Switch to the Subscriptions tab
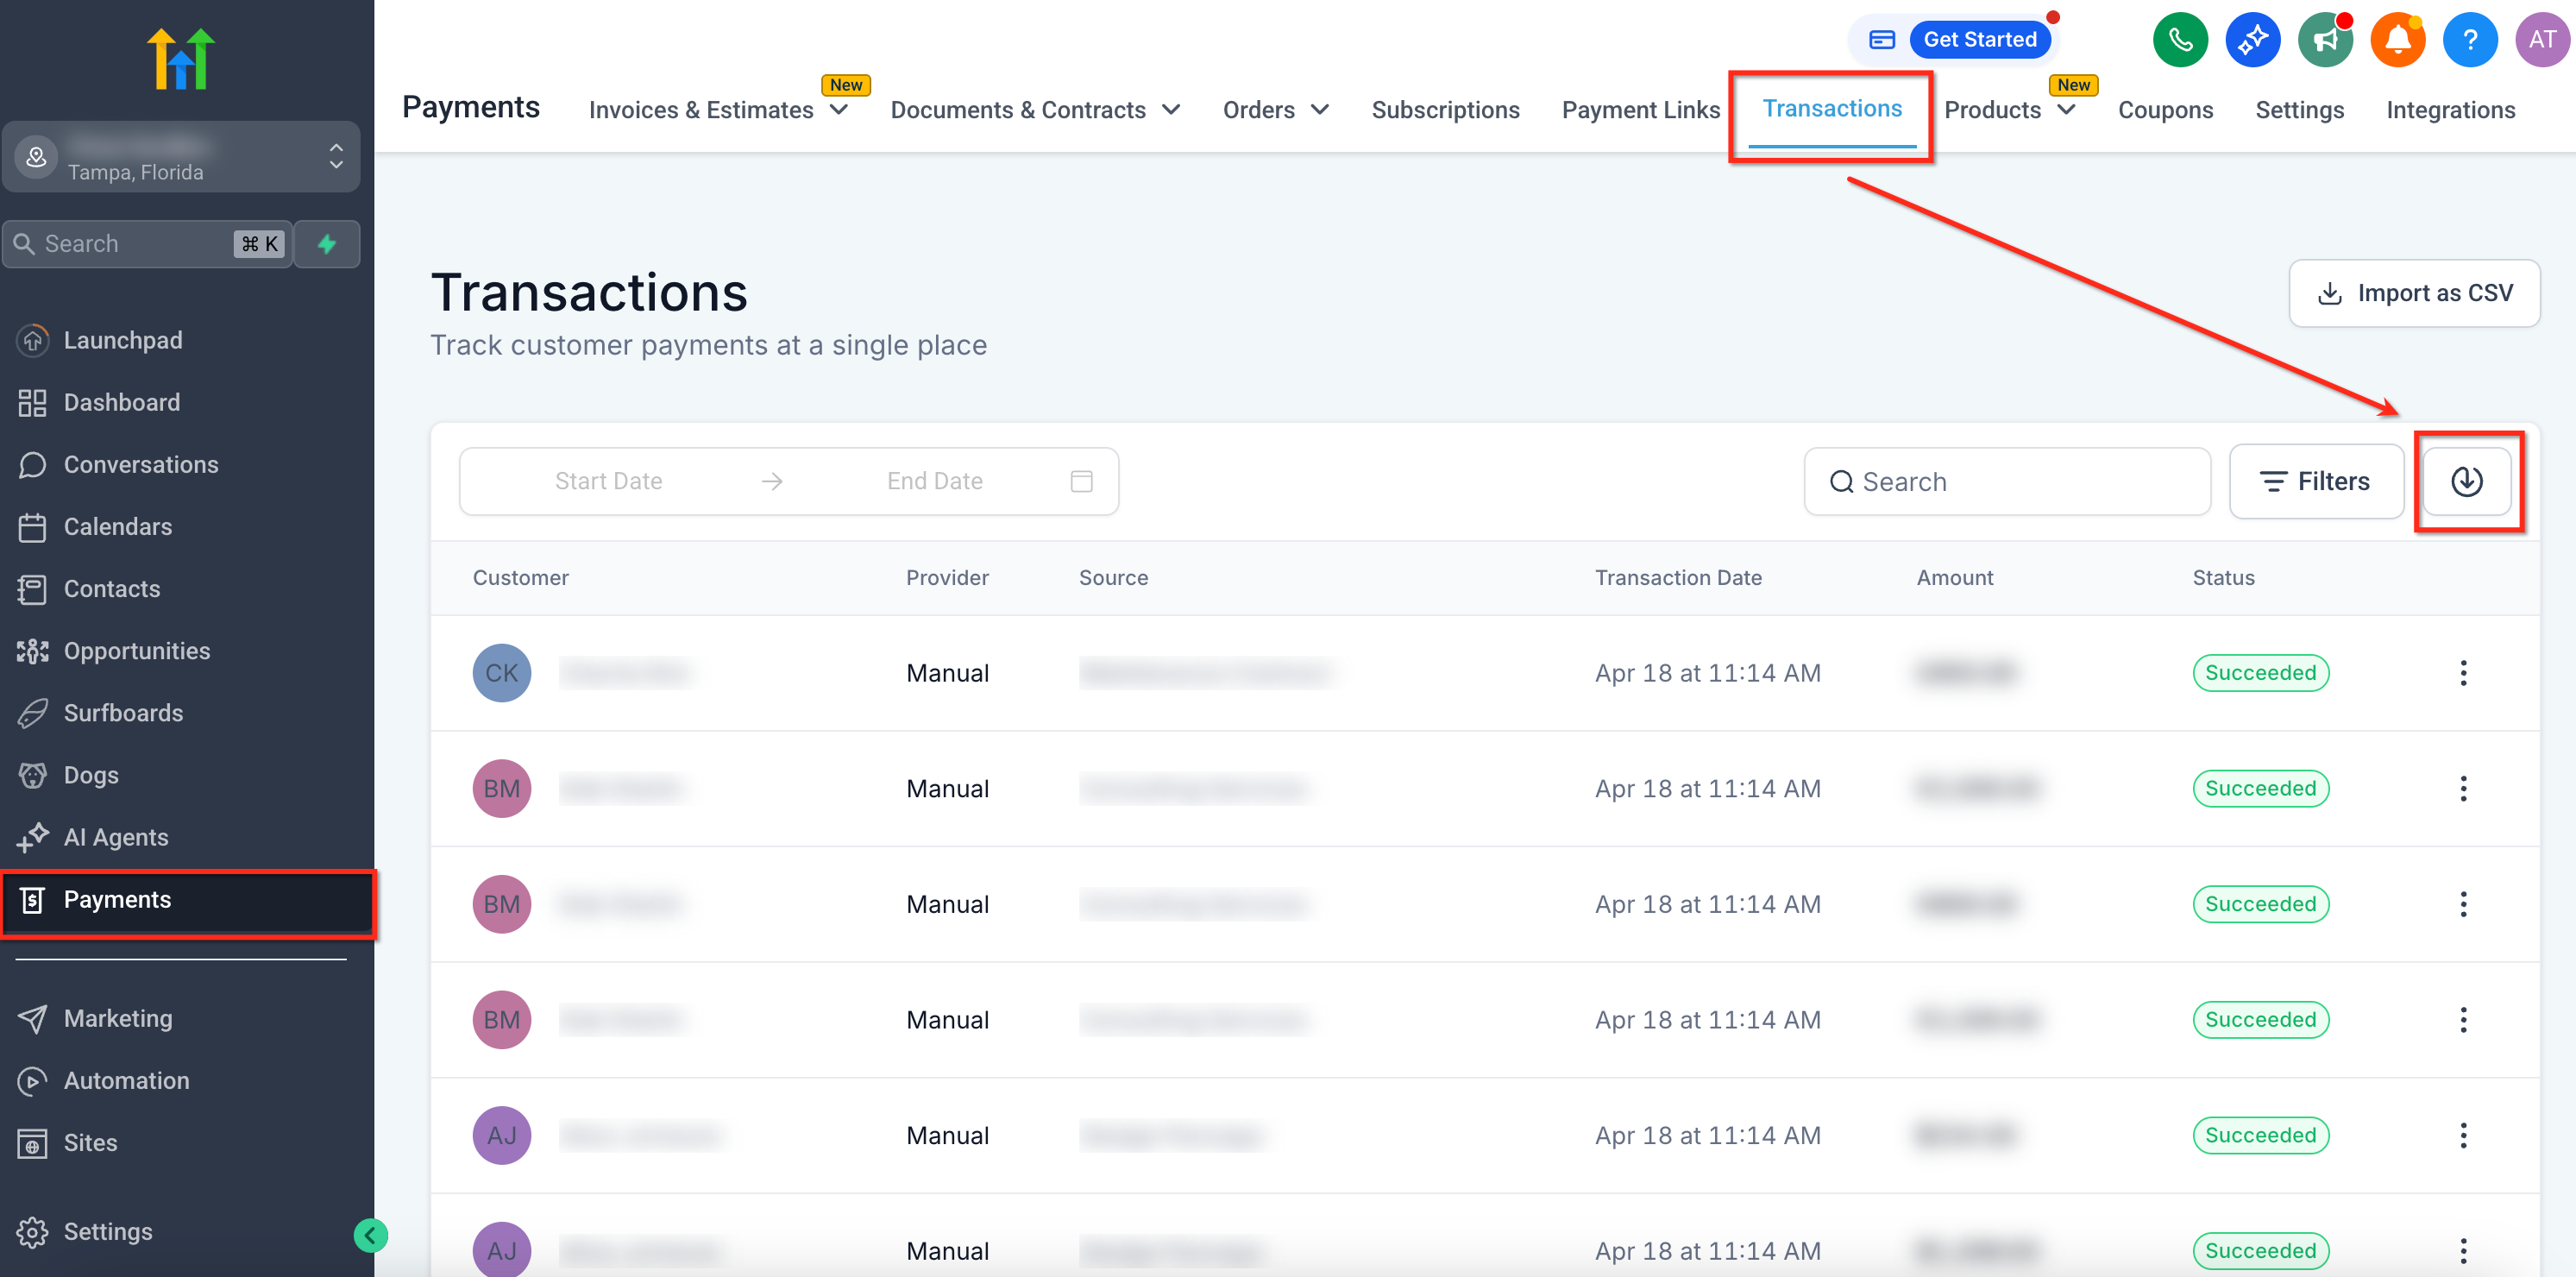The height and width of the screenshot is (1277, 2576). coord(1444,110)
